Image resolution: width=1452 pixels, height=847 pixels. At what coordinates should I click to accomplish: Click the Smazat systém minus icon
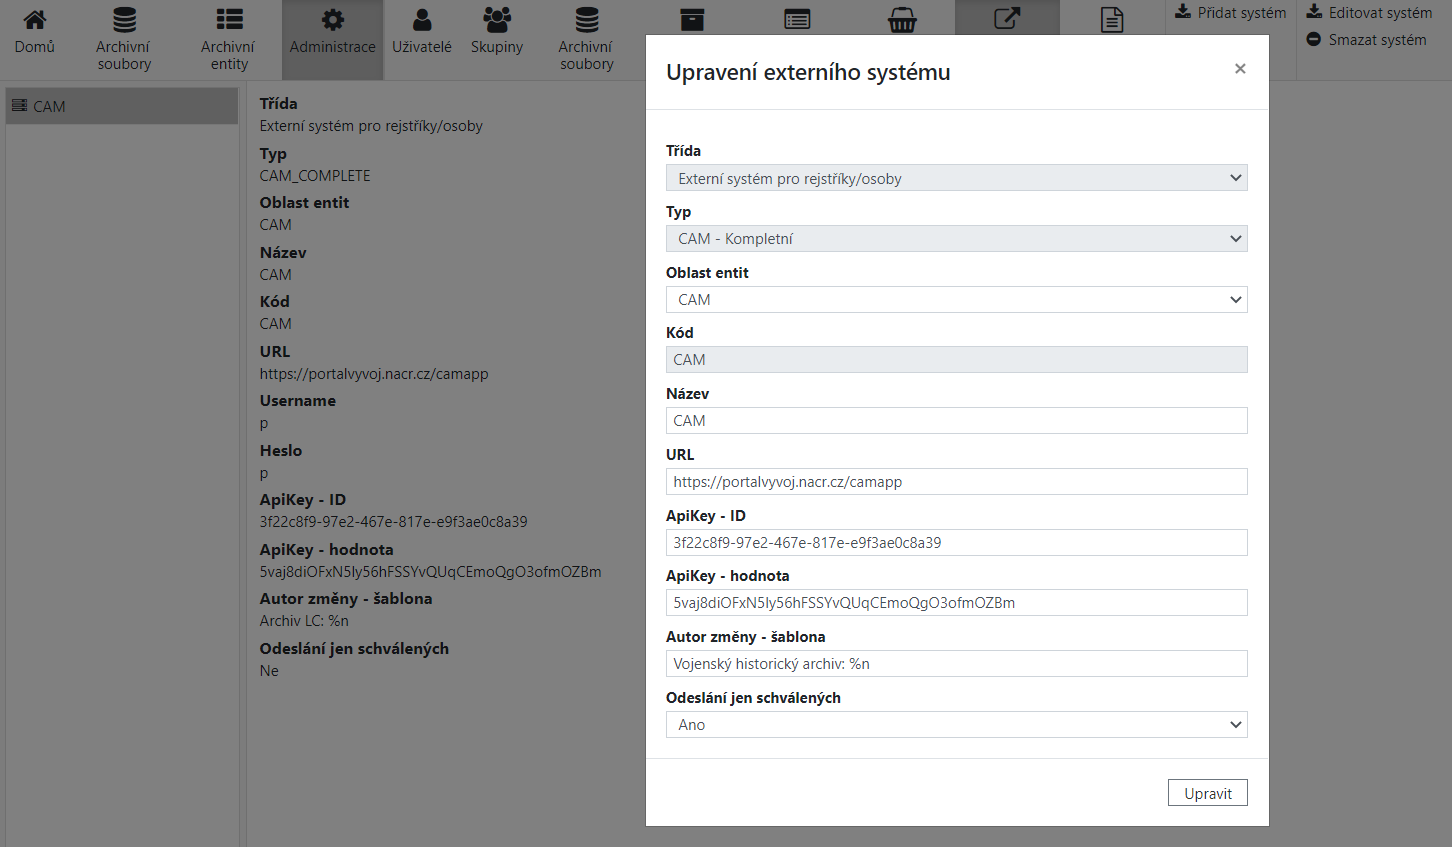point(1316,41)
